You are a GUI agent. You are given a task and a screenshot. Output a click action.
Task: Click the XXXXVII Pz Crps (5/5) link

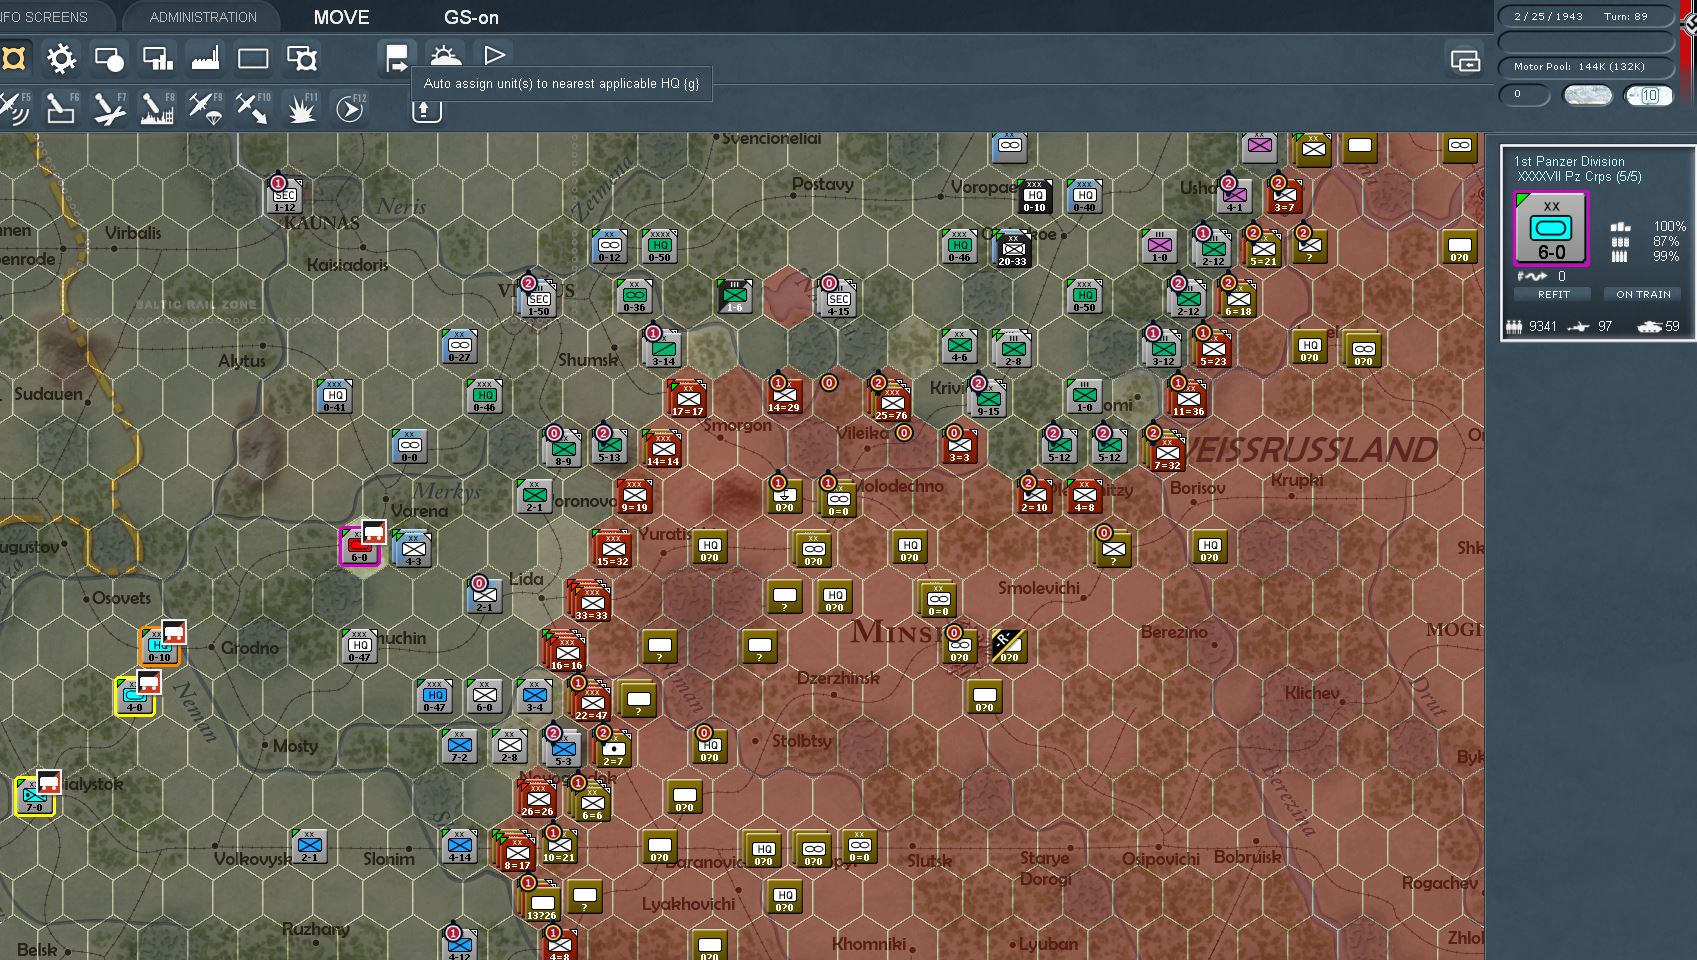(1579, 176)
